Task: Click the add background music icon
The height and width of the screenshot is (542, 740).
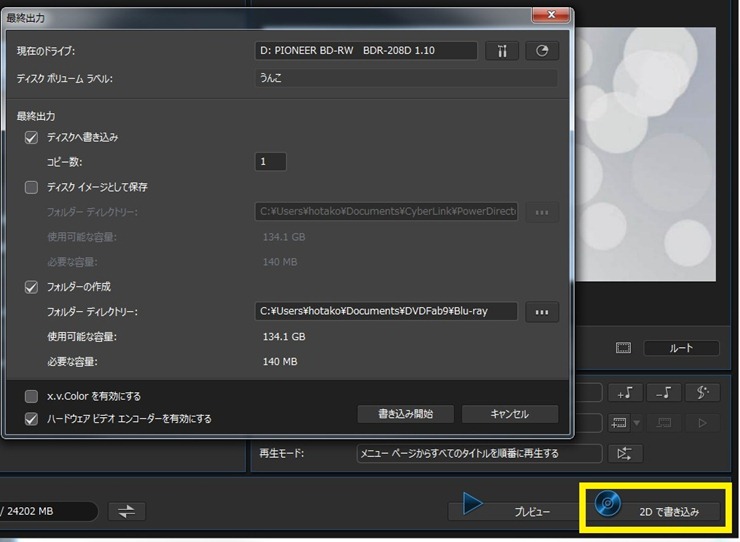Action: (x=625, y=392)
